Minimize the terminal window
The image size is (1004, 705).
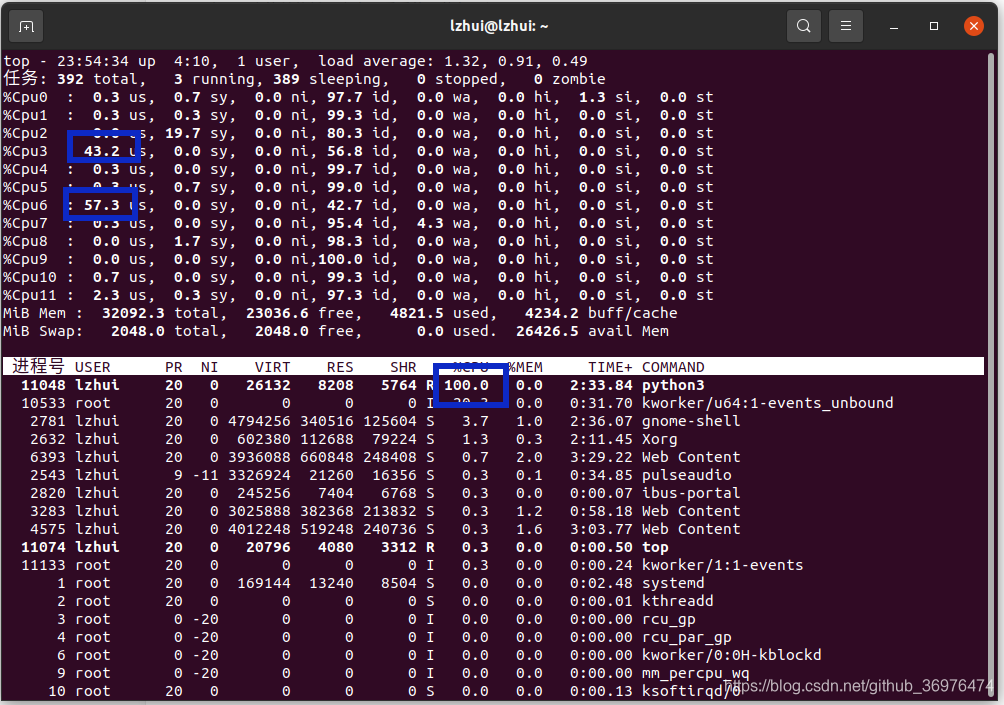pyautogui.click(x=894, y=26)
